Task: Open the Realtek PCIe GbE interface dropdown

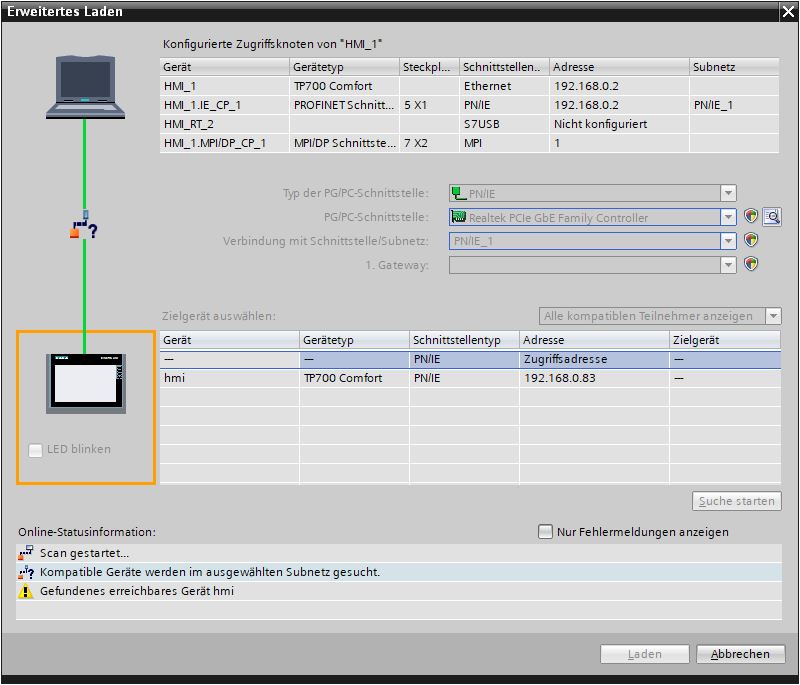Action: [x=728, y=217]
